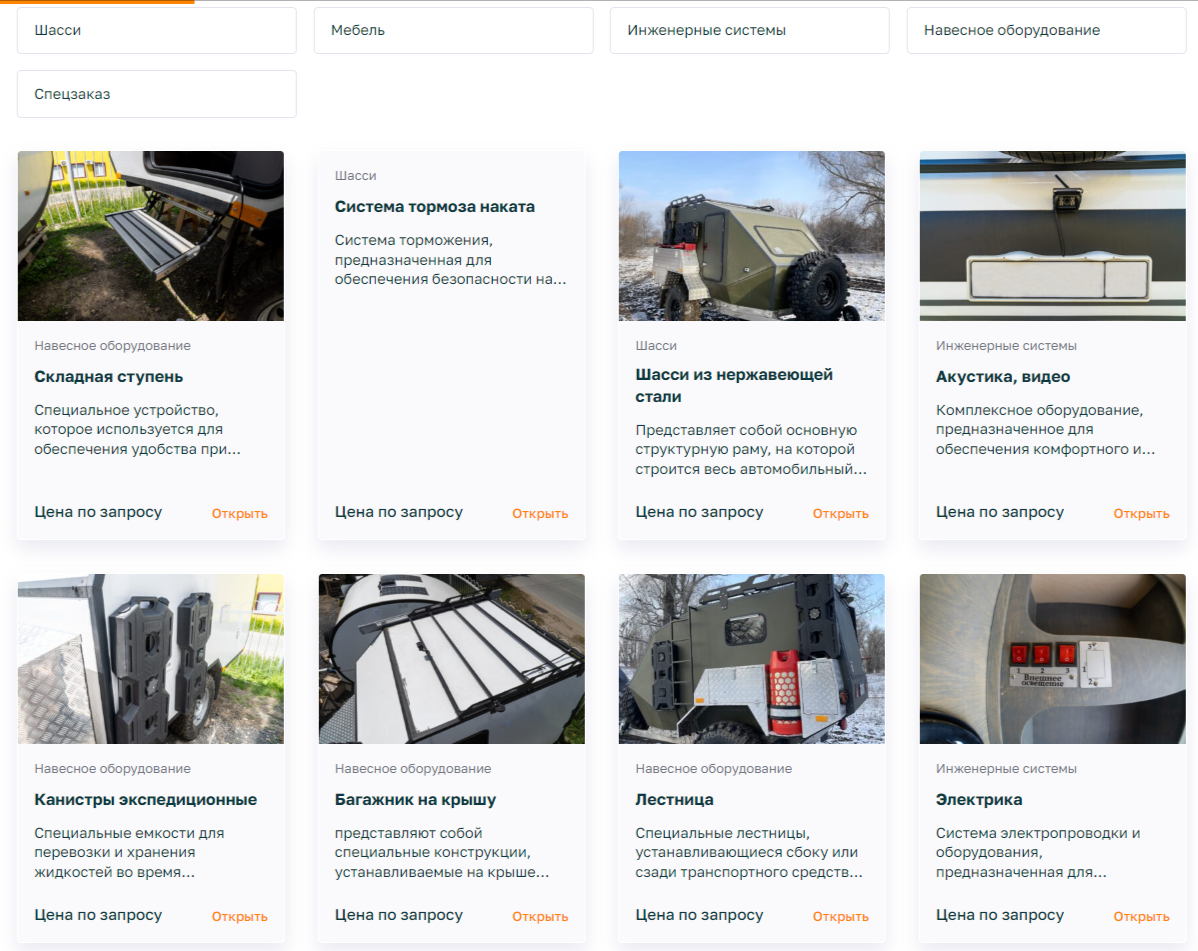Screen dimensions: 1198x951
Task: Open the Система тормоза наката item
Action: [x=434, y=207]
